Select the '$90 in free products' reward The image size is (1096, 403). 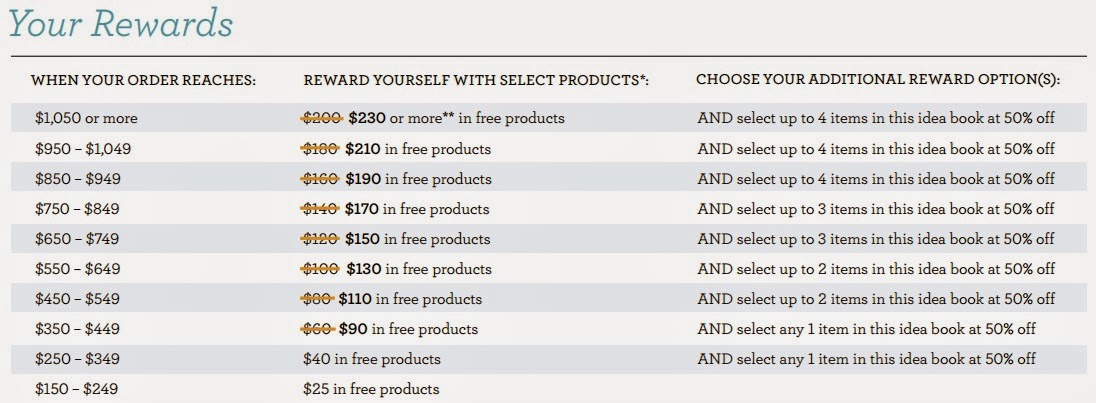coord(408,329)
